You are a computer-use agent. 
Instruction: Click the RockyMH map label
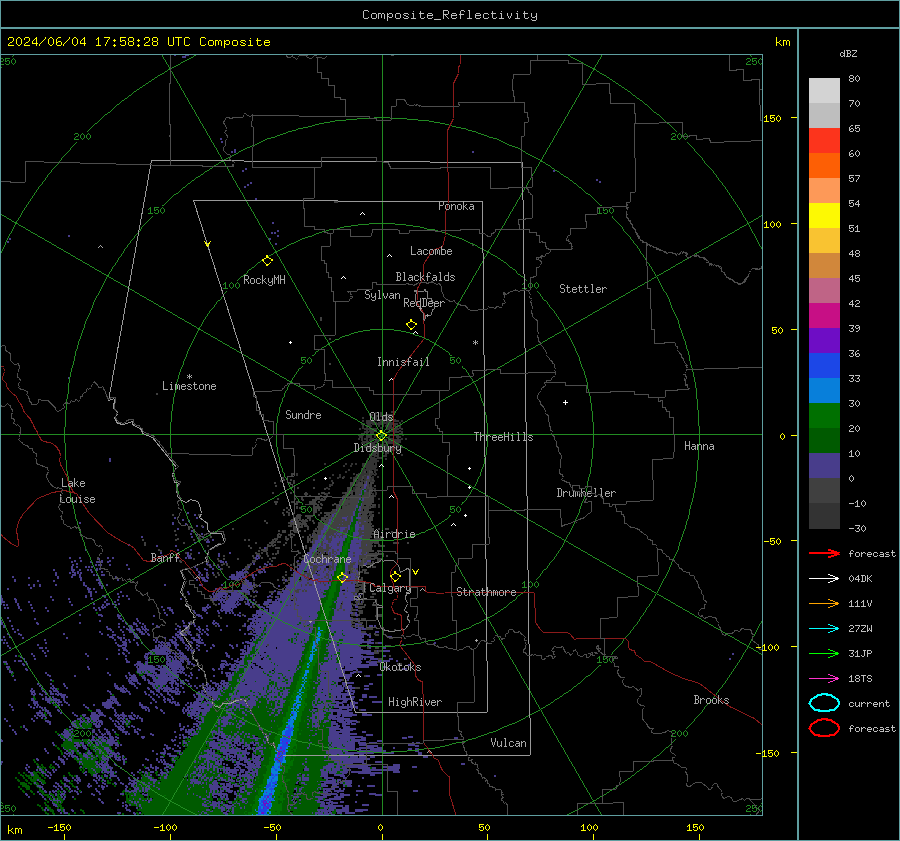pyautogui.click(x=264, y=280)
